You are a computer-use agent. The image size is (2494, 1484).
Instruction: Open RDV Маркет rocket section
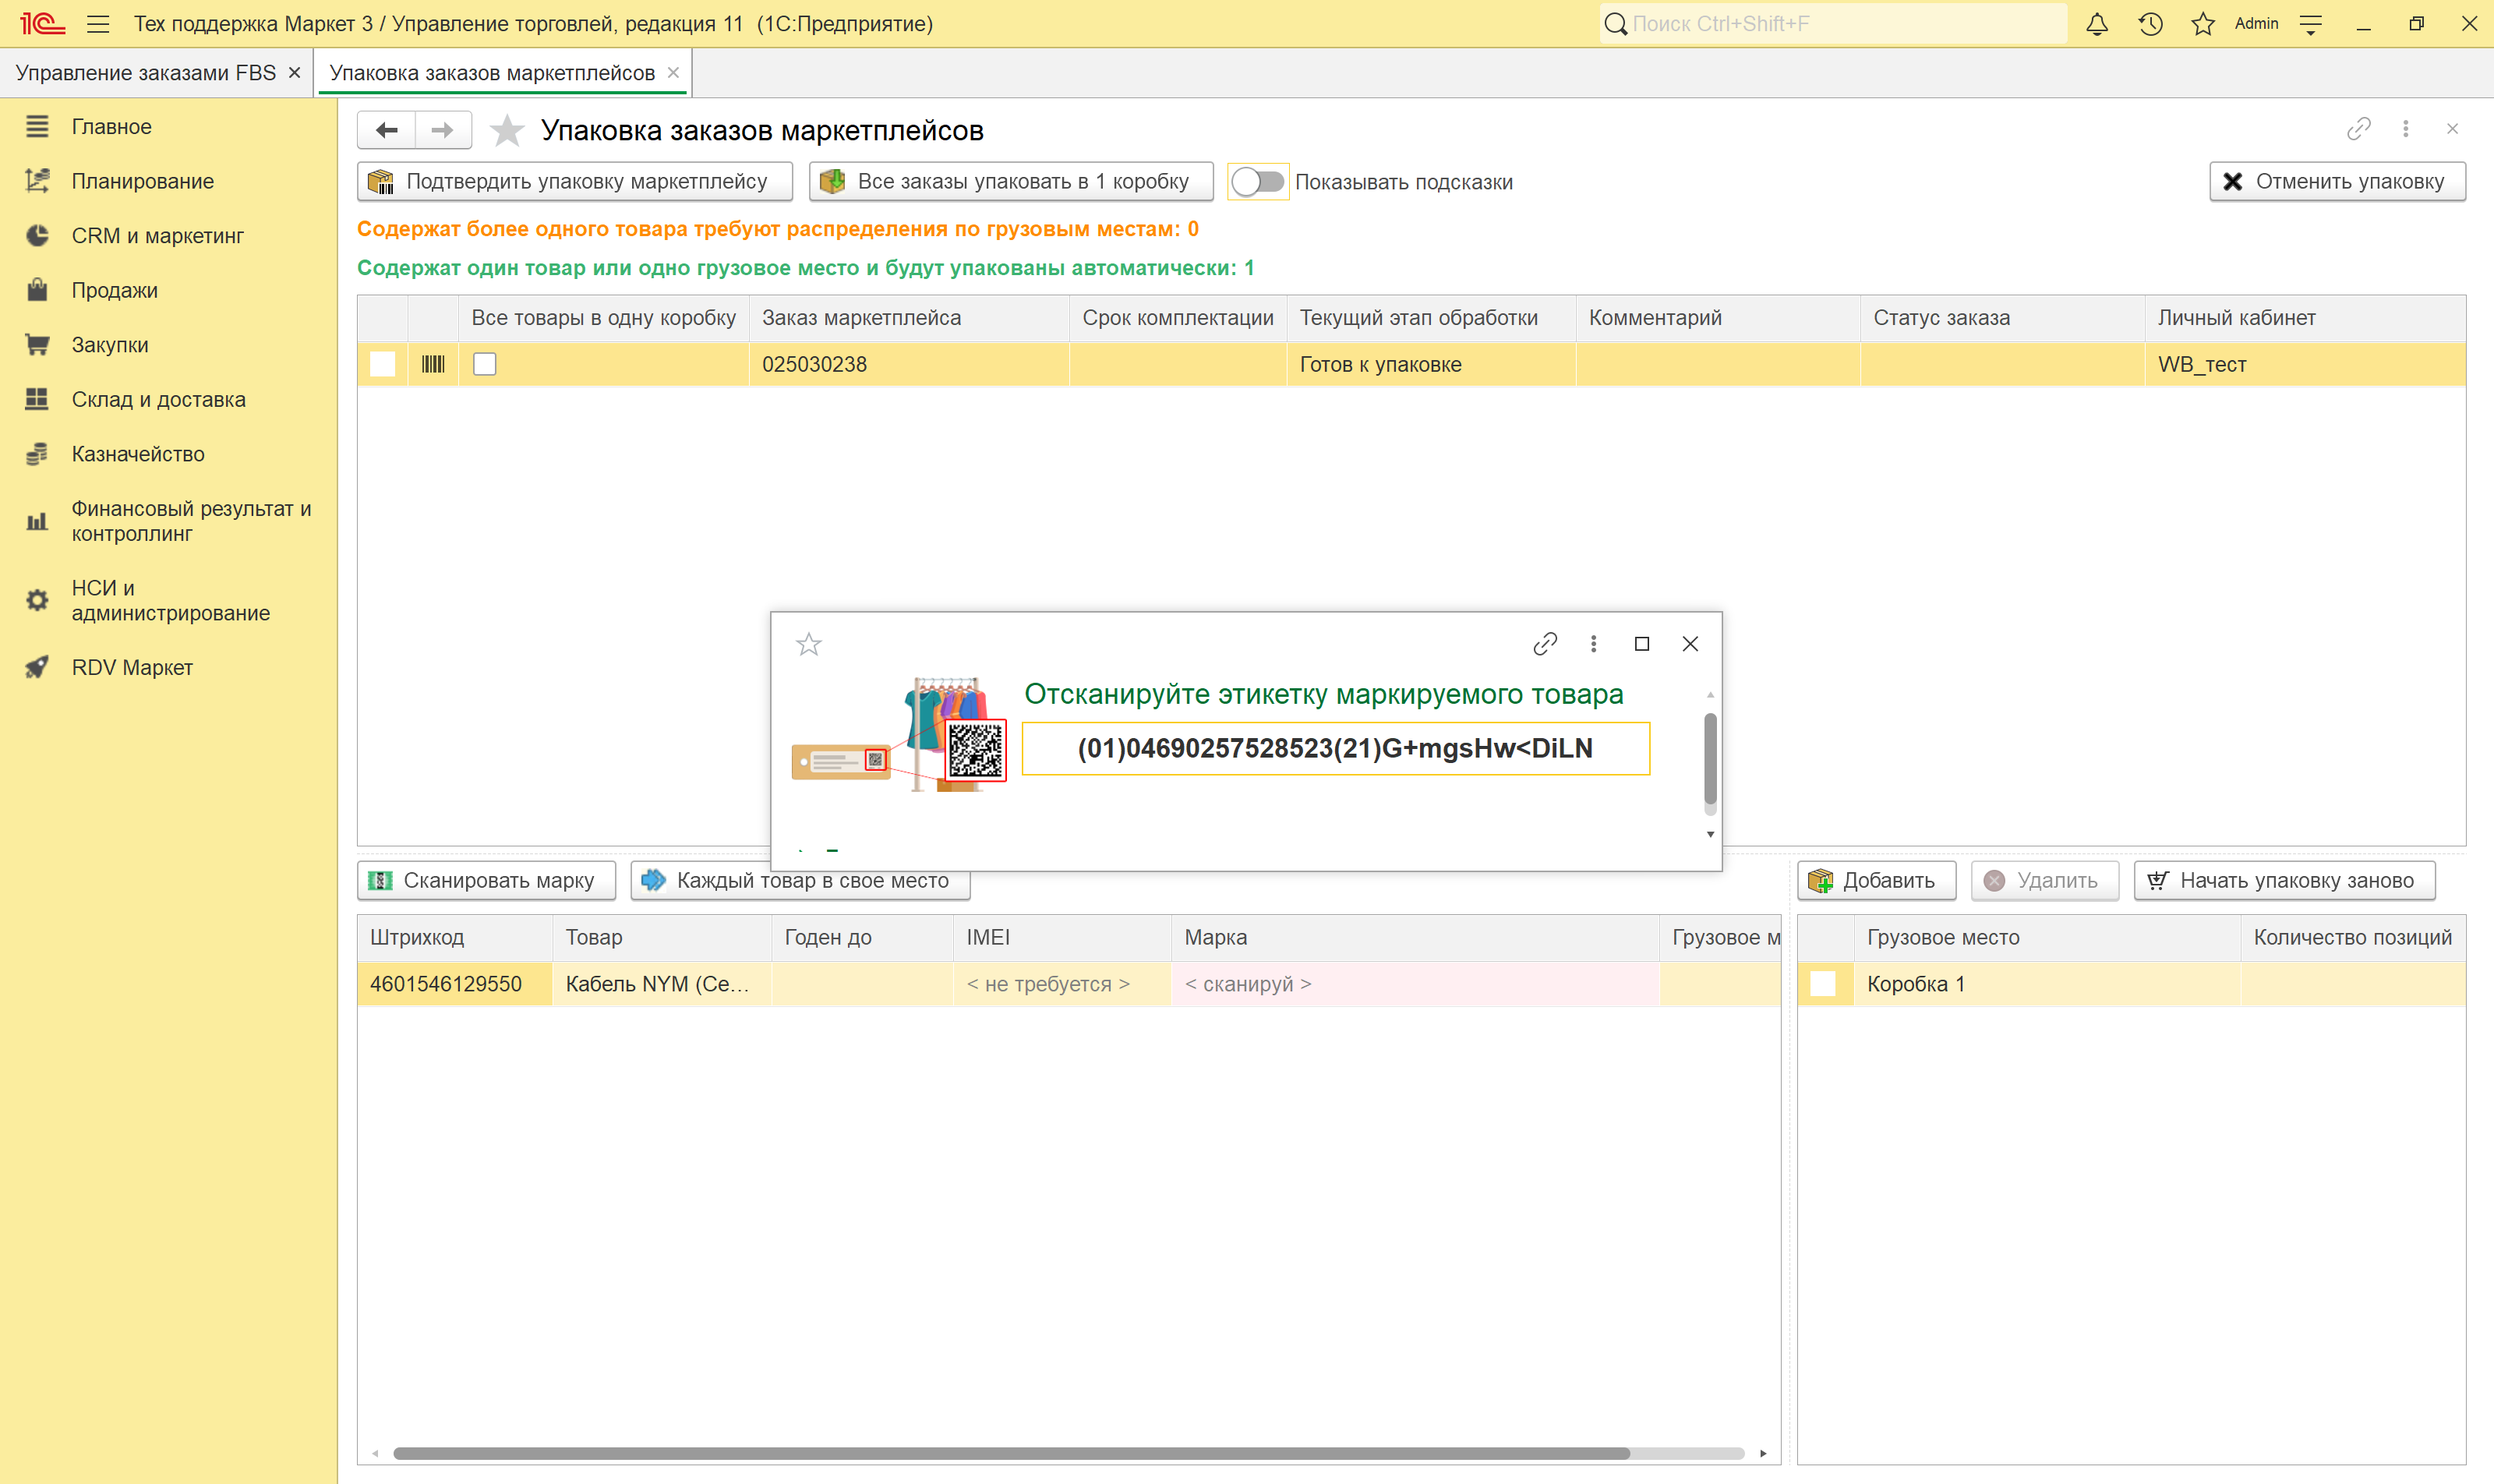[x=131, y=667]
